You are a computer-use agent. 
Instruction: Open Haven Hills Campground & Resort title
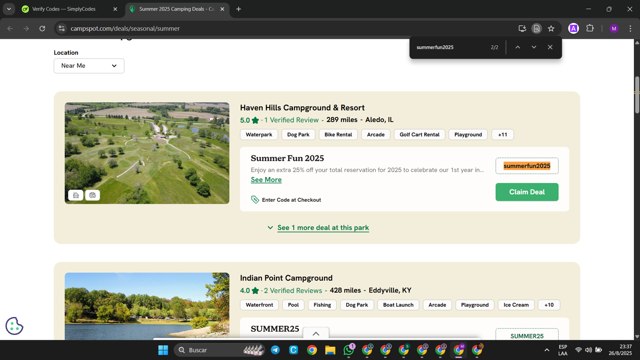[x=302, y=108]
